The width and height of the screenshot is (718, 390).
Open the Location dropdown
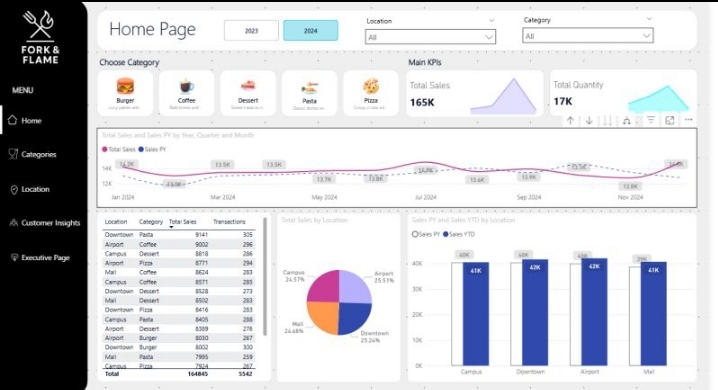[430, 37]
